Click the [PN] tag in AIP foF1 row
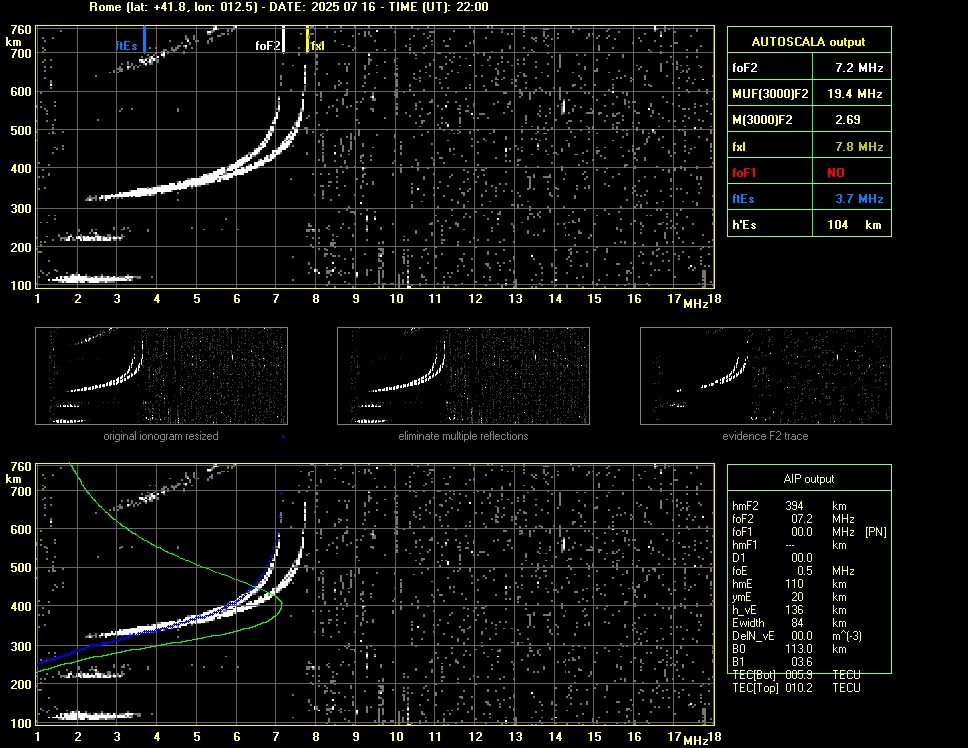Image resolution: width=968 pixels, height=748 pixels. coord(875,532)
